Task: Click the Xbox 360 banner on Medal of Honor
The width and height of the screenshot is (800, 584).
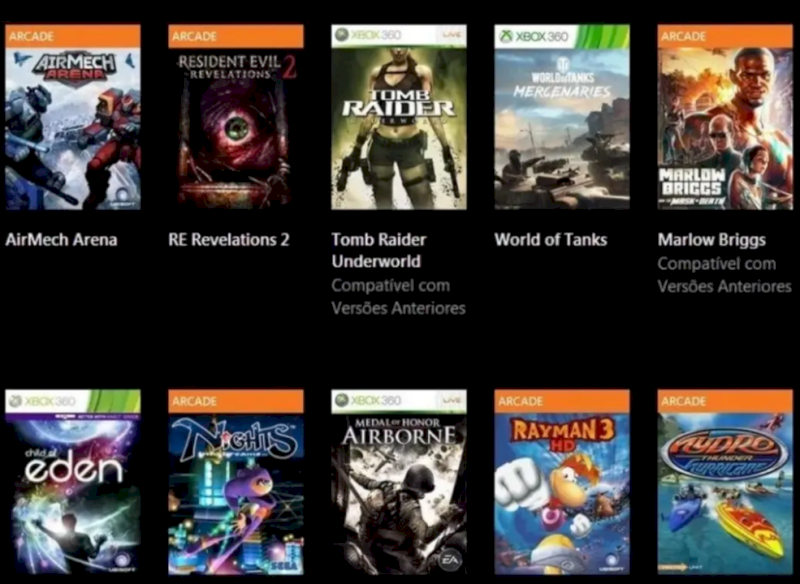Action: pyautogui.click(x=399, y=401)
